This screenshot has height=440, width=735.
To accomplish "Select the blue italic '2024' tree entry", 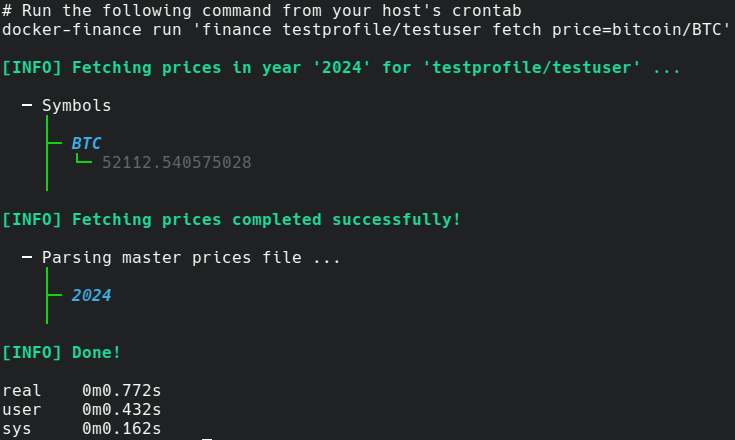I will [x=91, y=295].
